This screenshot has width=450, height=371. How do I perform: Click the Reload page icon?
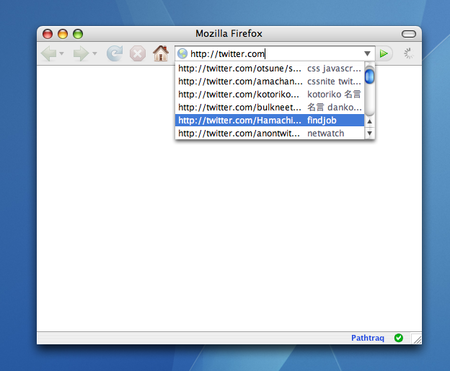115,54
